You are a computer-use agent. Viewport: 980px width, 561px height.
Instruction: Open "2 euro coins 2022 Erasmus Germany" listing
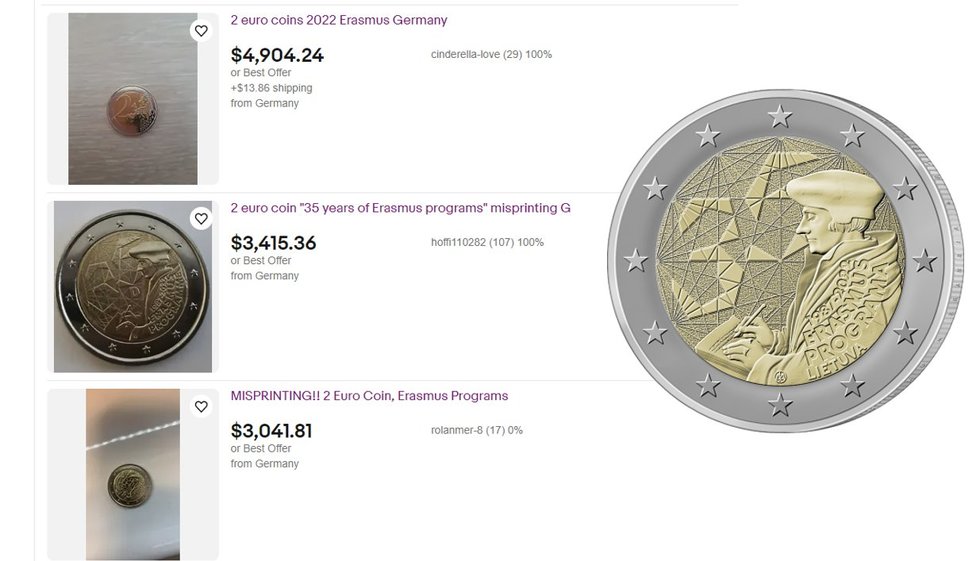338,20
